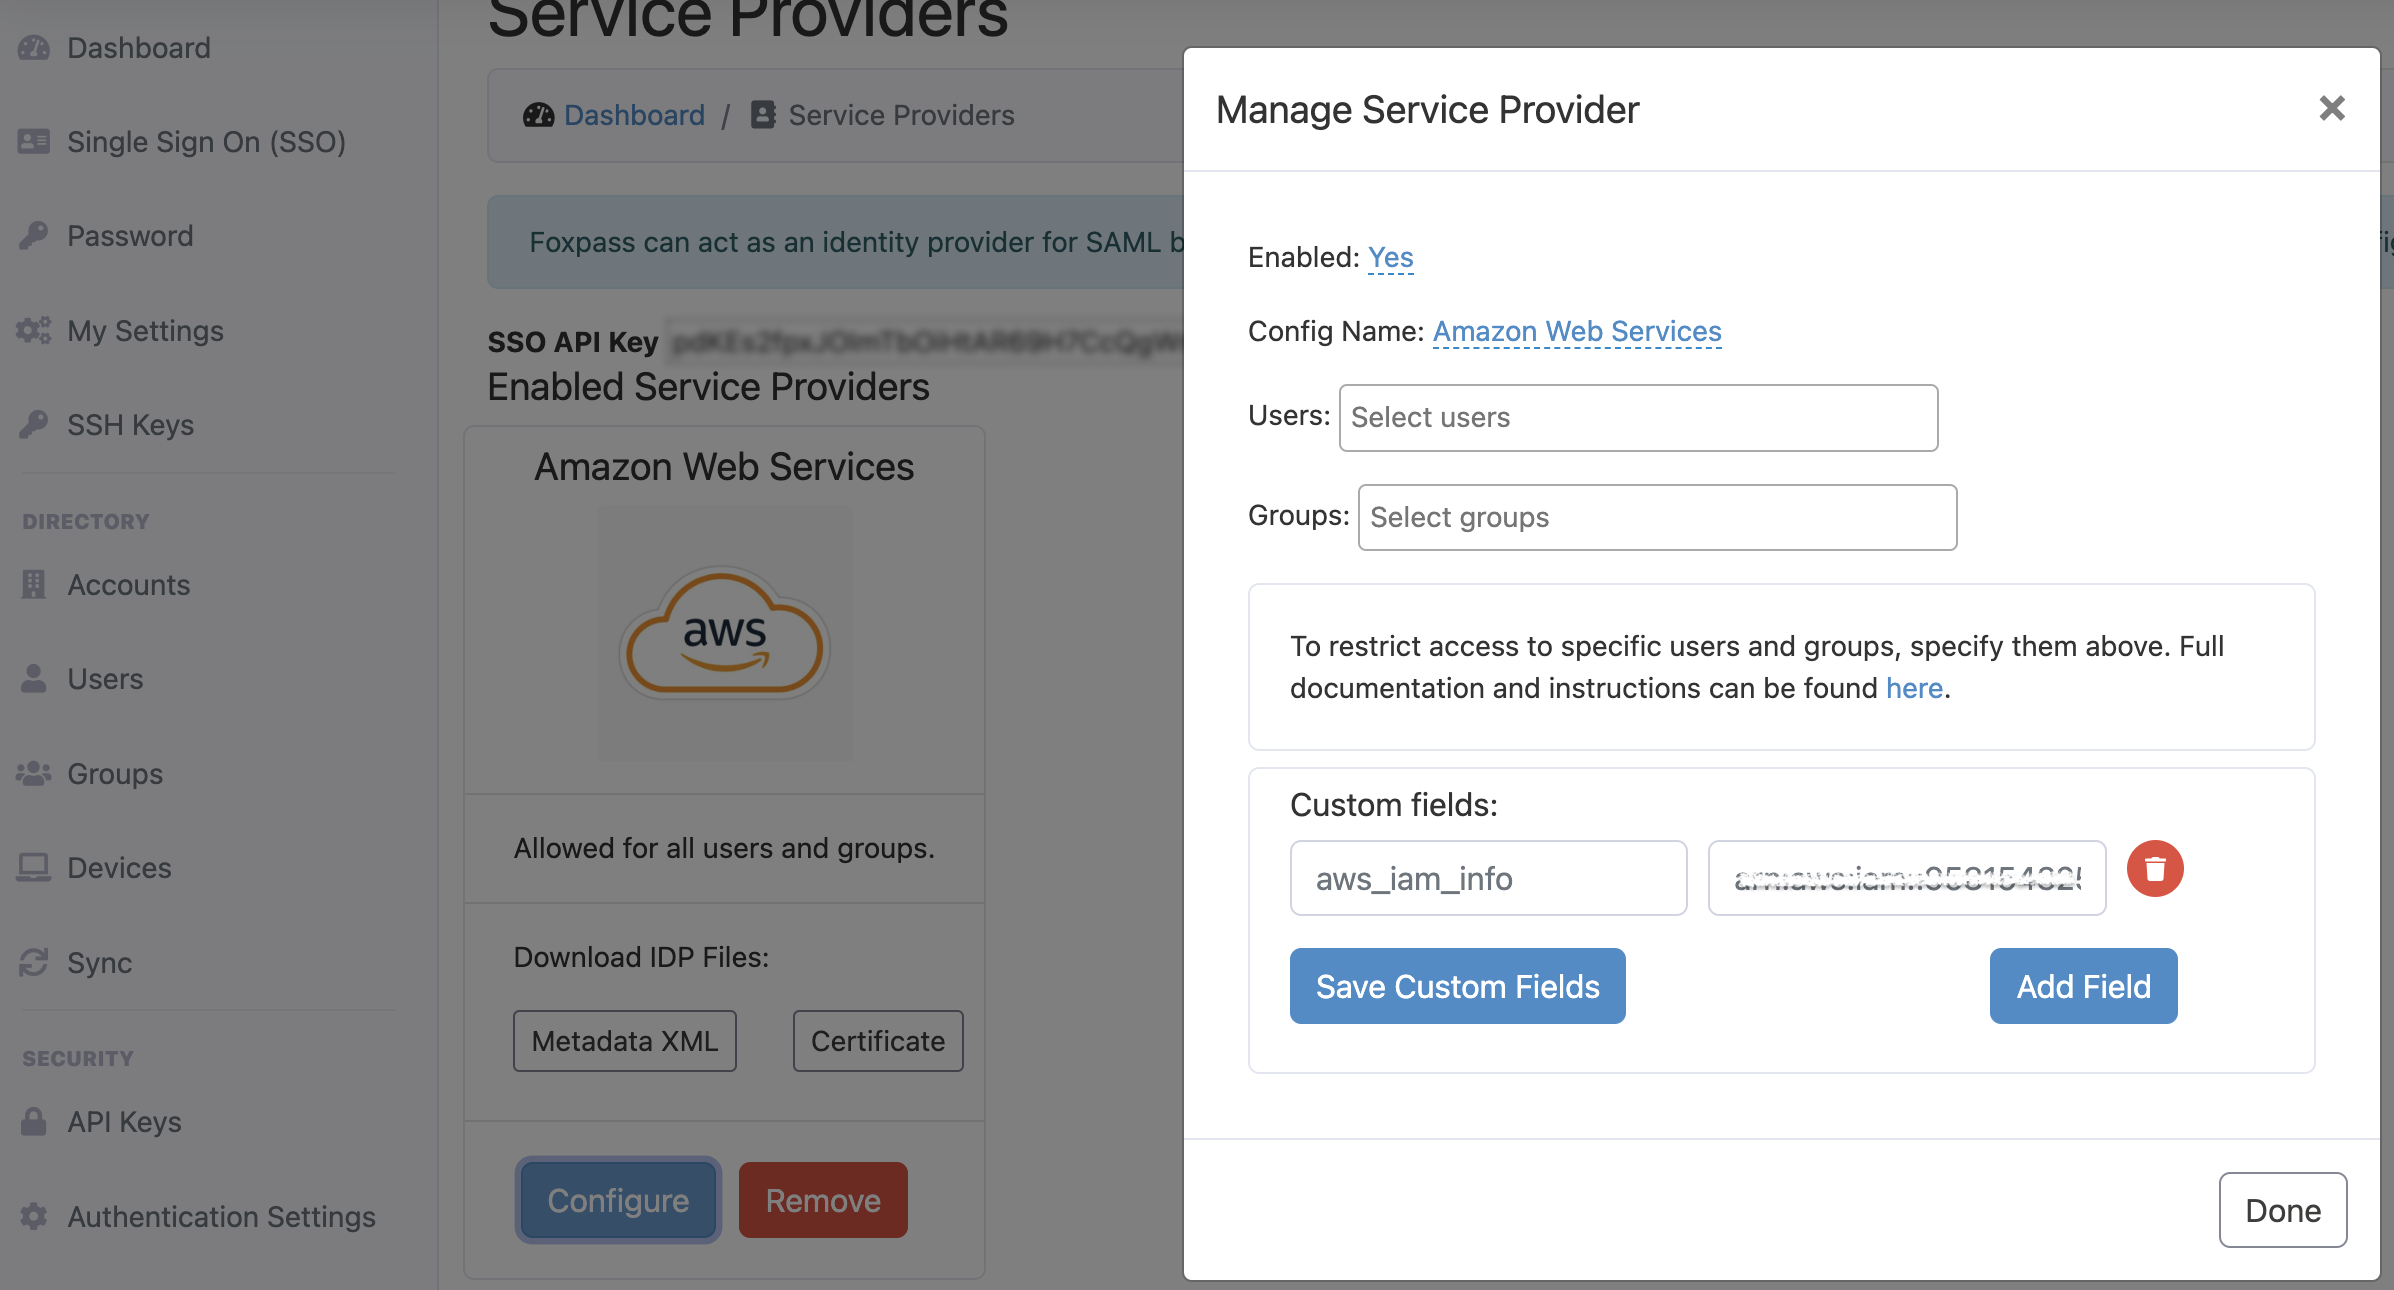Image resolution: width=2394 pixels, height=1290 pixels.
Task: Click the red delete icon for custom field
Action: (x=2156, y=869)
